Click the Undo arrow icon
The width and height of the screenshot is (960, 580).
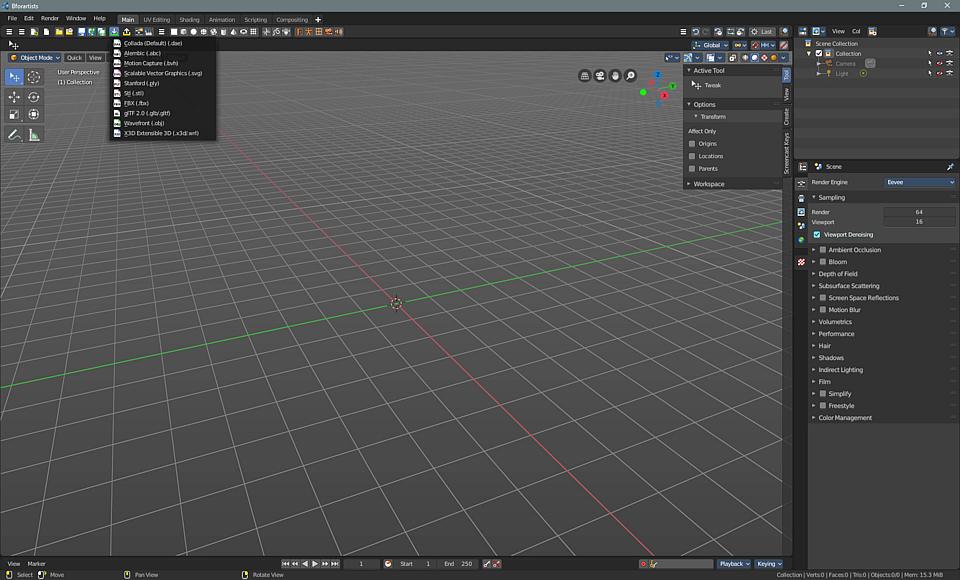(x=696, y=31)
